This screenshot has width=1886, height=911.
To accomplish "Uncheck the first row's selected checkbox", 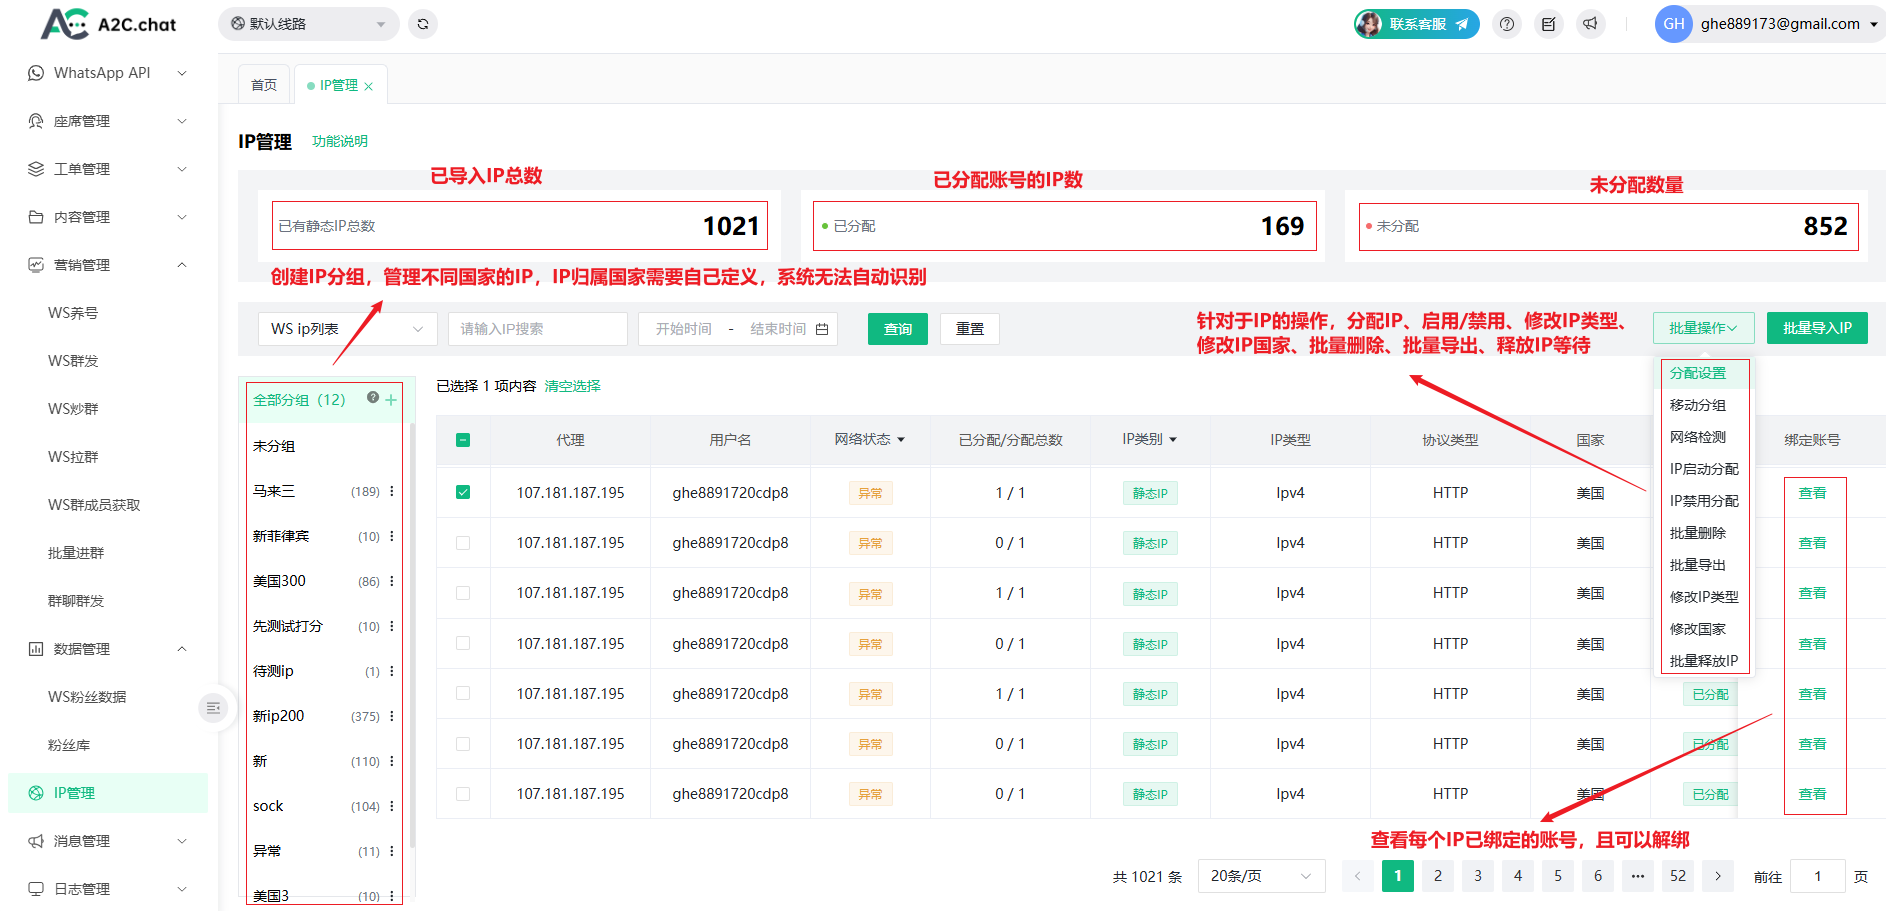I will point(463,492).
